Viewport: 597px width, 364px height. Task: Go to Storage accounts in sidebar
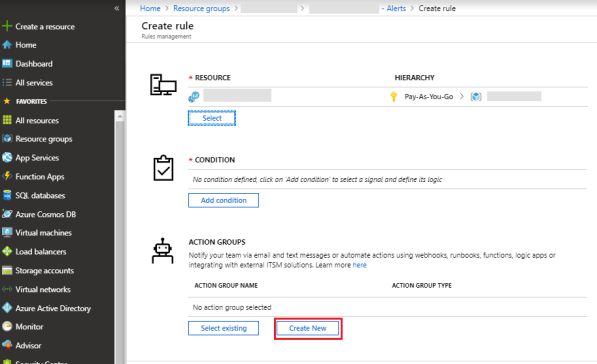click(x=45, y=271)
